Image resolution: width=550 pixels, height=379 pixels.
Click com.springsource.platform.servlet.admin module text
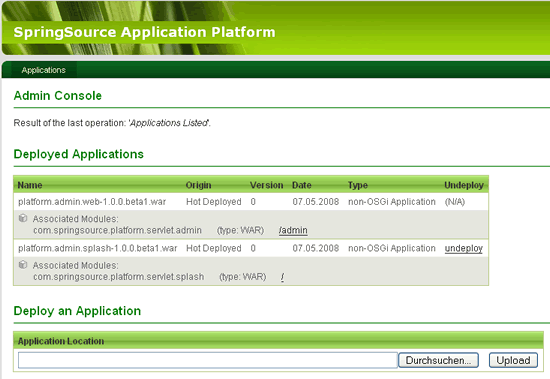click(x=118, y=230)
